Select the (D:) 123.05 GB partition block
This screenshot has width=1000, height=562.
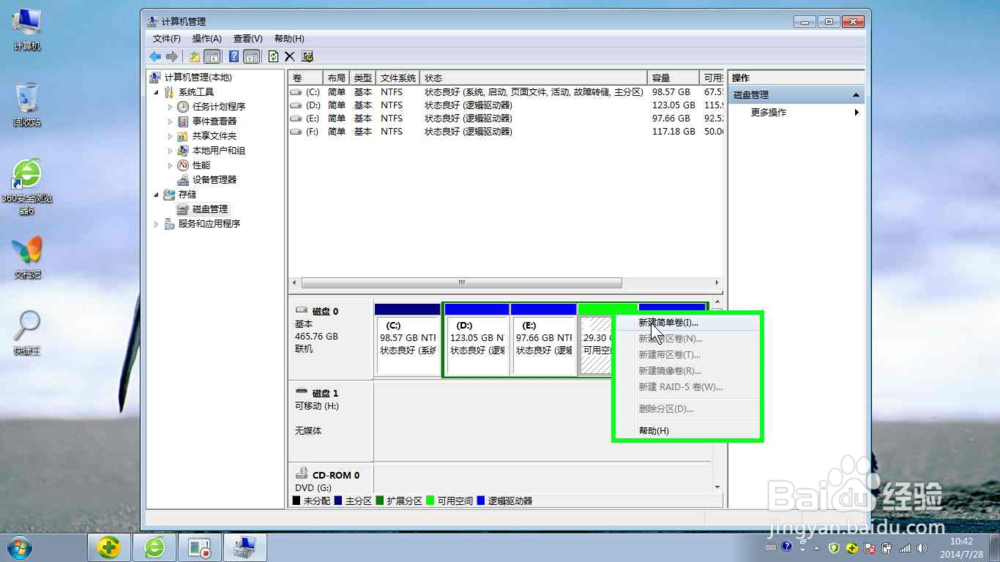point(477,340)
